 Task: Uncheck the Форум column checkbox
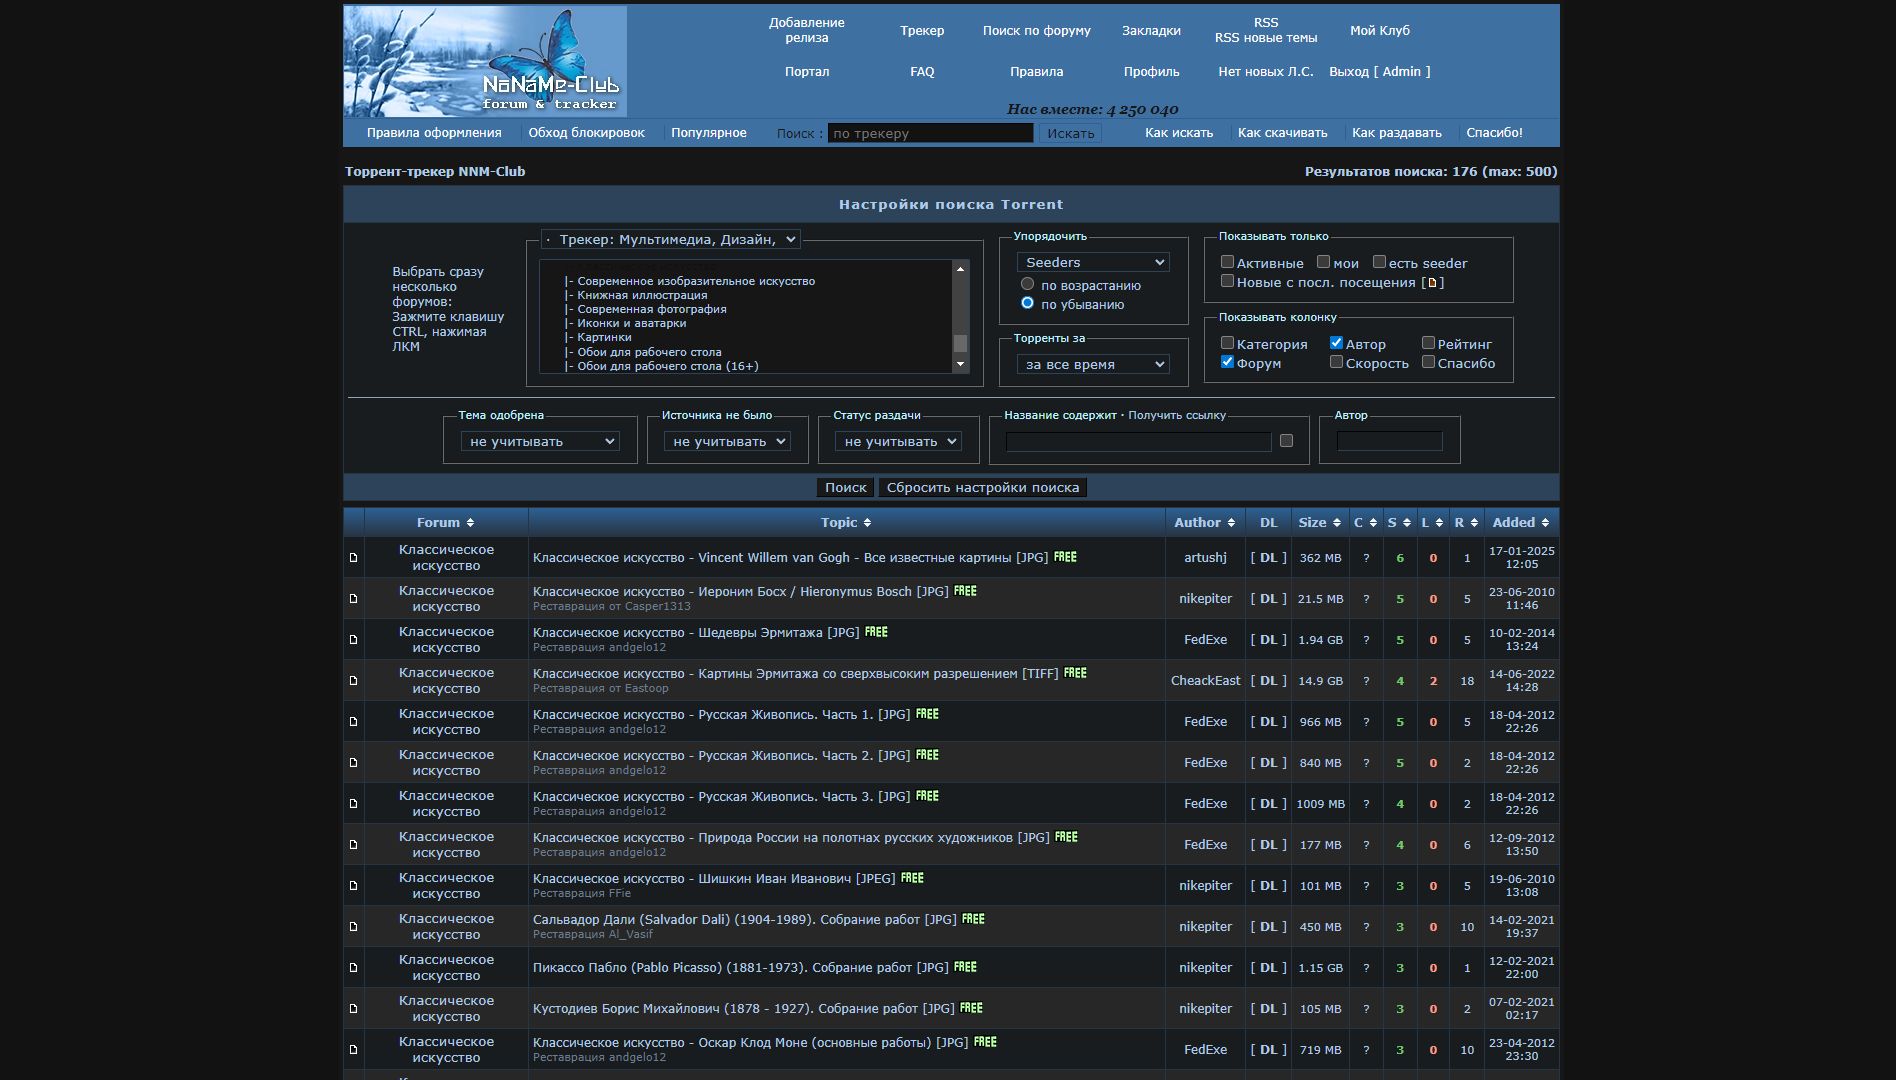[1227, 362]
